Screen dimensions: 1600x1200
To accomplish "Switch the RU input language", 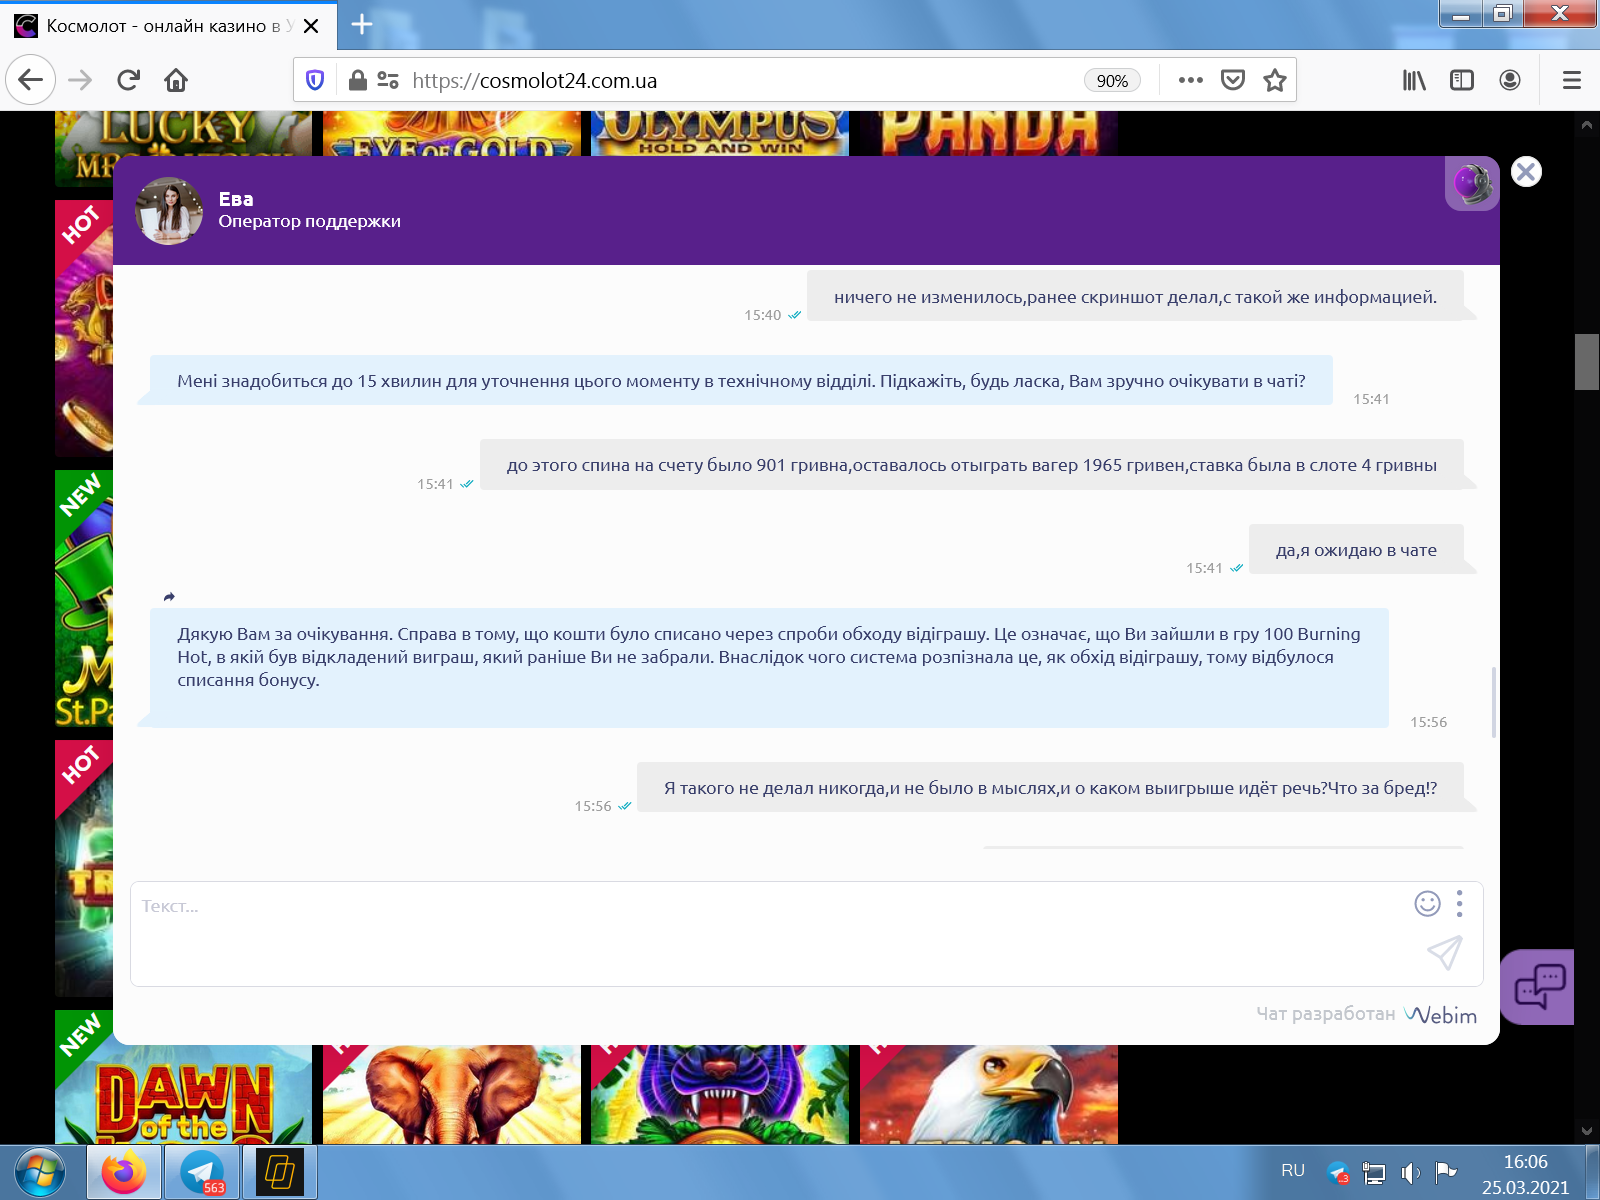I will pyautogui.click(x=1293, y=1171).
